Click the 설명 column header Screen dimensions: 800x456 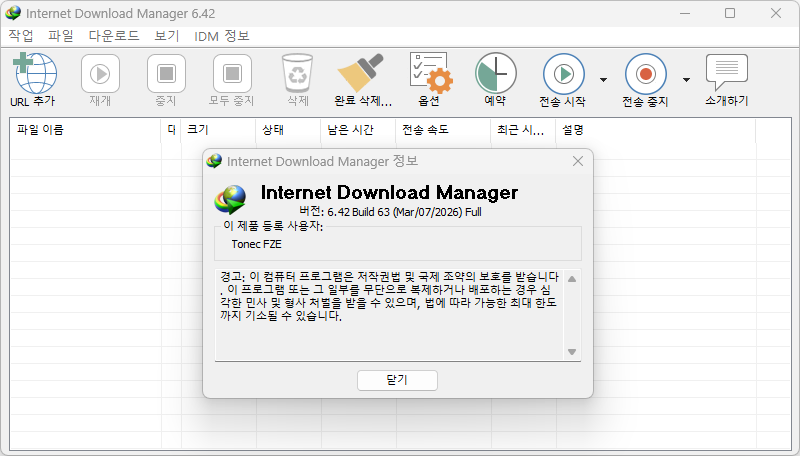tap(656, 130)
